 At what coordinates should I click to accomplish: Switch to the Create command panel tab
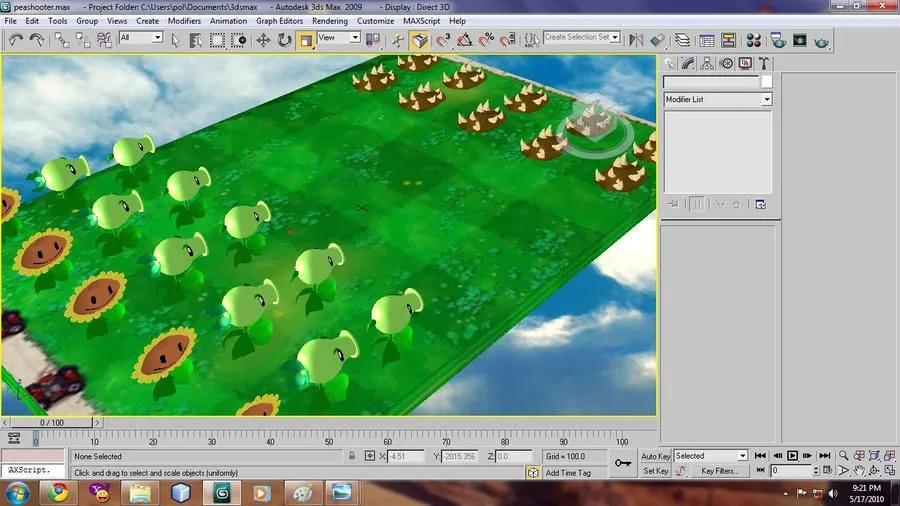(x=670, y=63)
